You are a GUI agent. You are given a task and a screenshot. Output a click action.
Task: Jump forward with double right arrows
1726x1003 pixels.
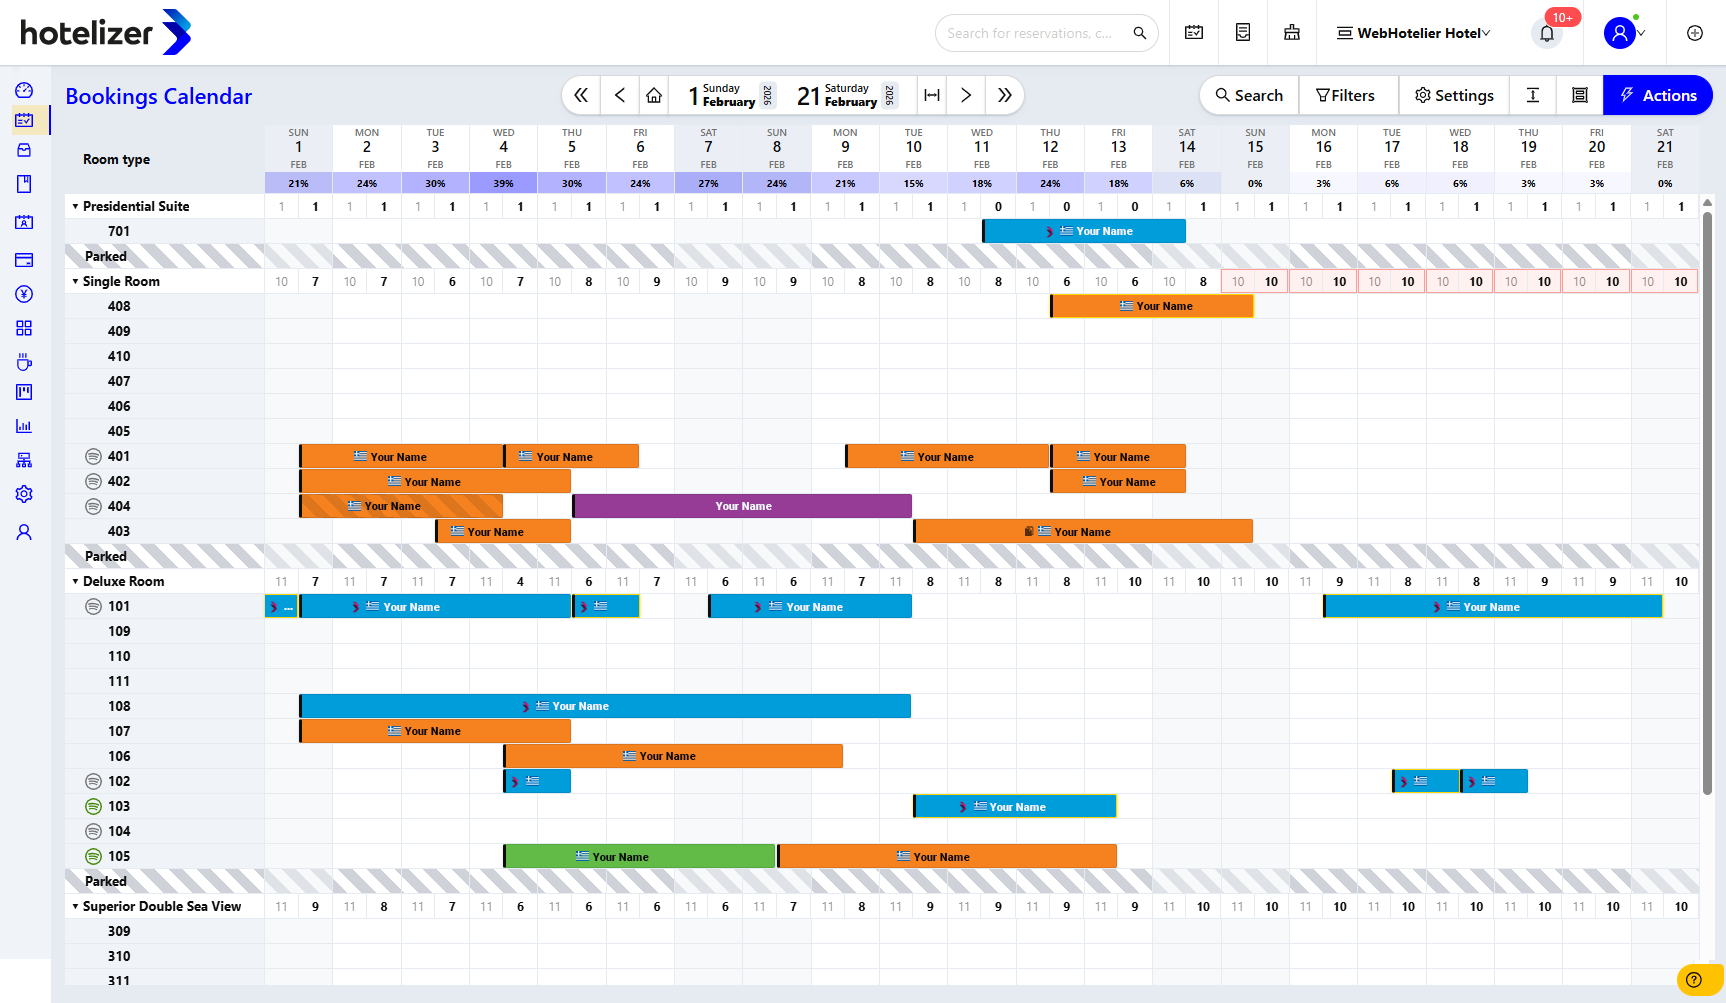pos(1004,95)
